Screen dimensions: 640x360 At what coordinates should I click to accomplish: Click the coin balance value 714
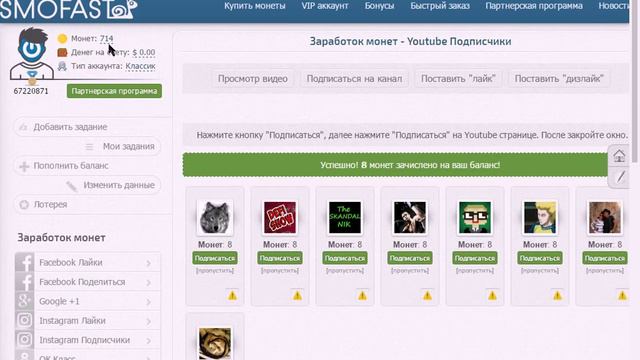107,39
